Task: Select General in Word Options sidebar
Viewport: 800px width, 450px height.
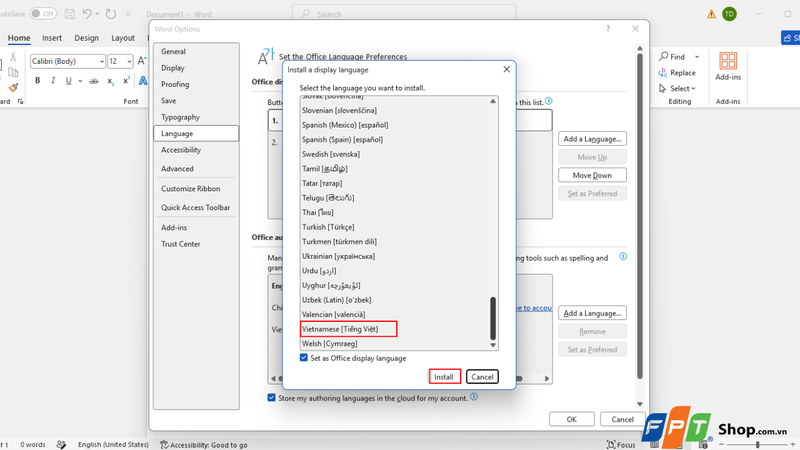Action: [x=196, y=52]
